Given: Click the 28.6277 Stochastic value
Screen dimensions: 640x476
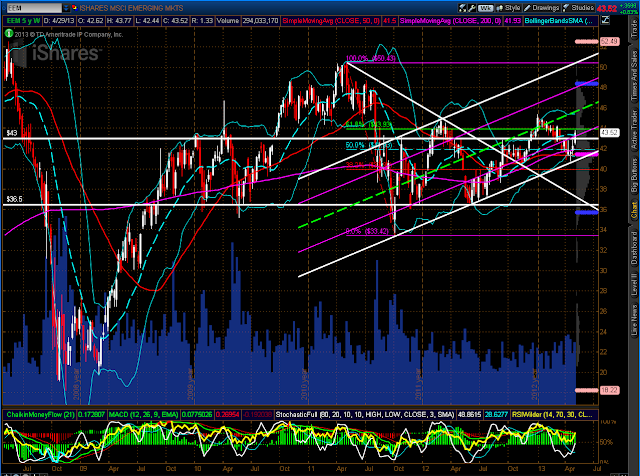Looking at the screenshot, I should pos(496,414).
